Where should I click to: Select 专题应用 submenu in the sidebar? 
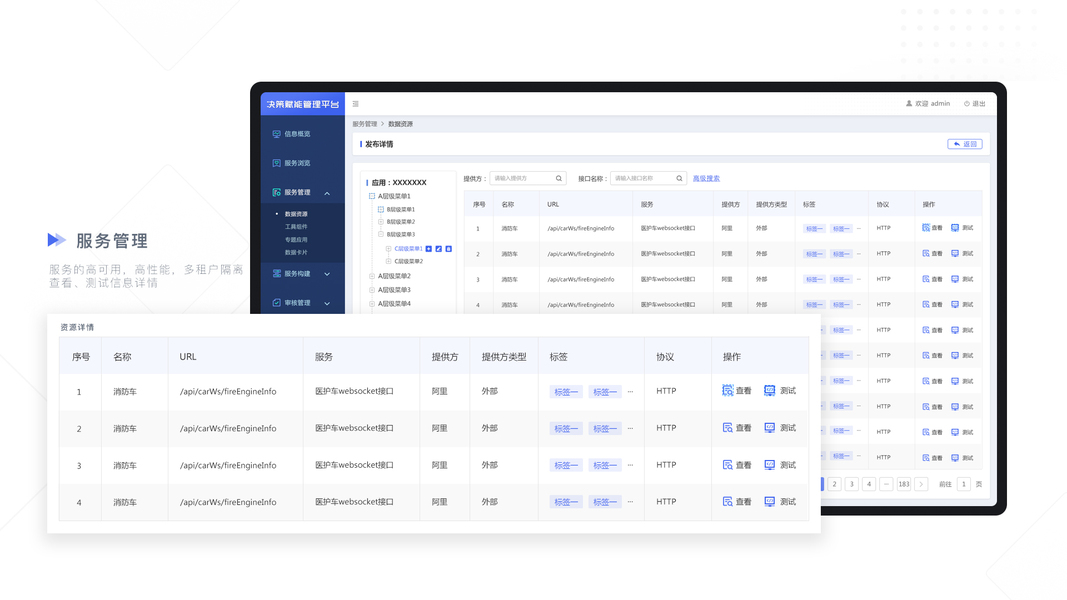pyautogui.click(x=296, y=239)
